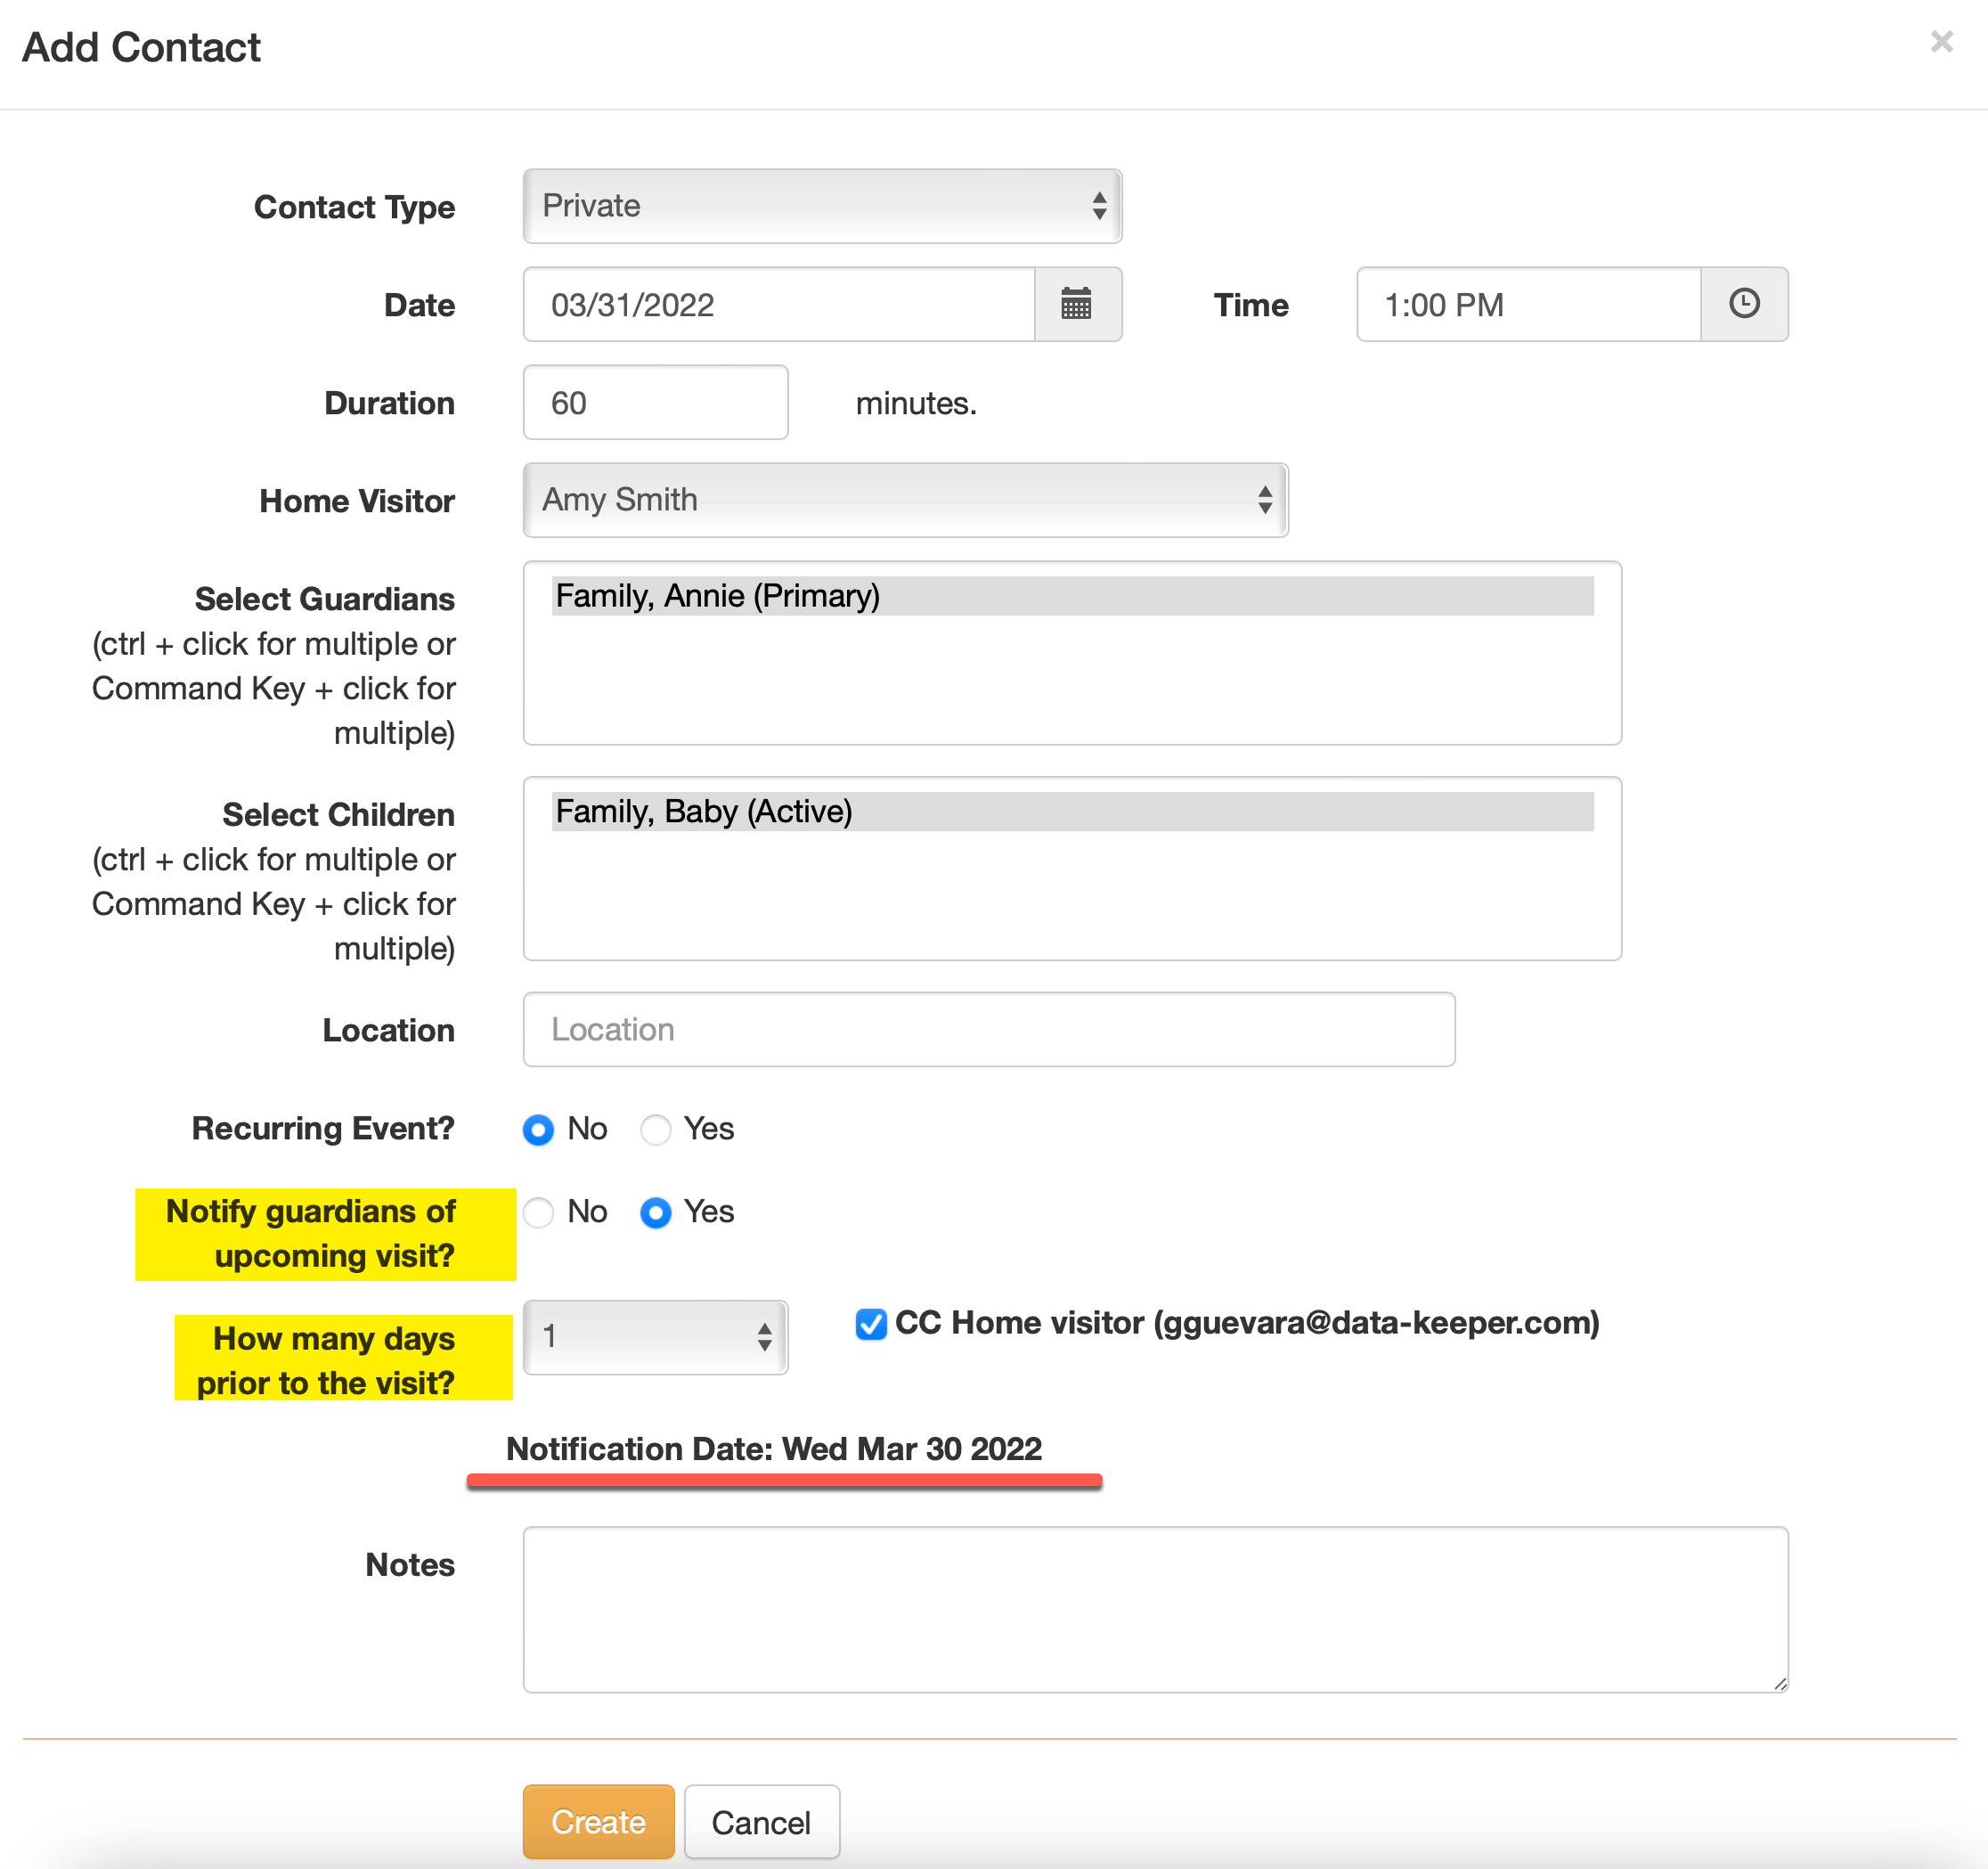Image resolution: width=1988 pixels, height=1869 pixels.
Task: Open the Home Visitor dropdown
Action: coord(905,500)
